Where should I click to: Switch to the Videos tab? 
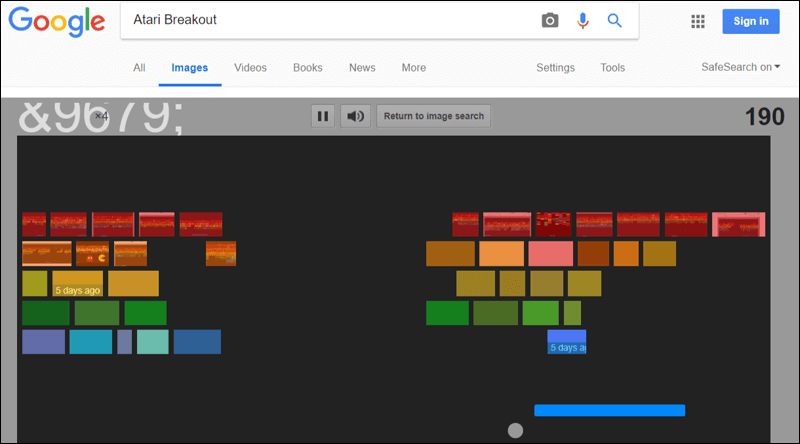point(250,68)
